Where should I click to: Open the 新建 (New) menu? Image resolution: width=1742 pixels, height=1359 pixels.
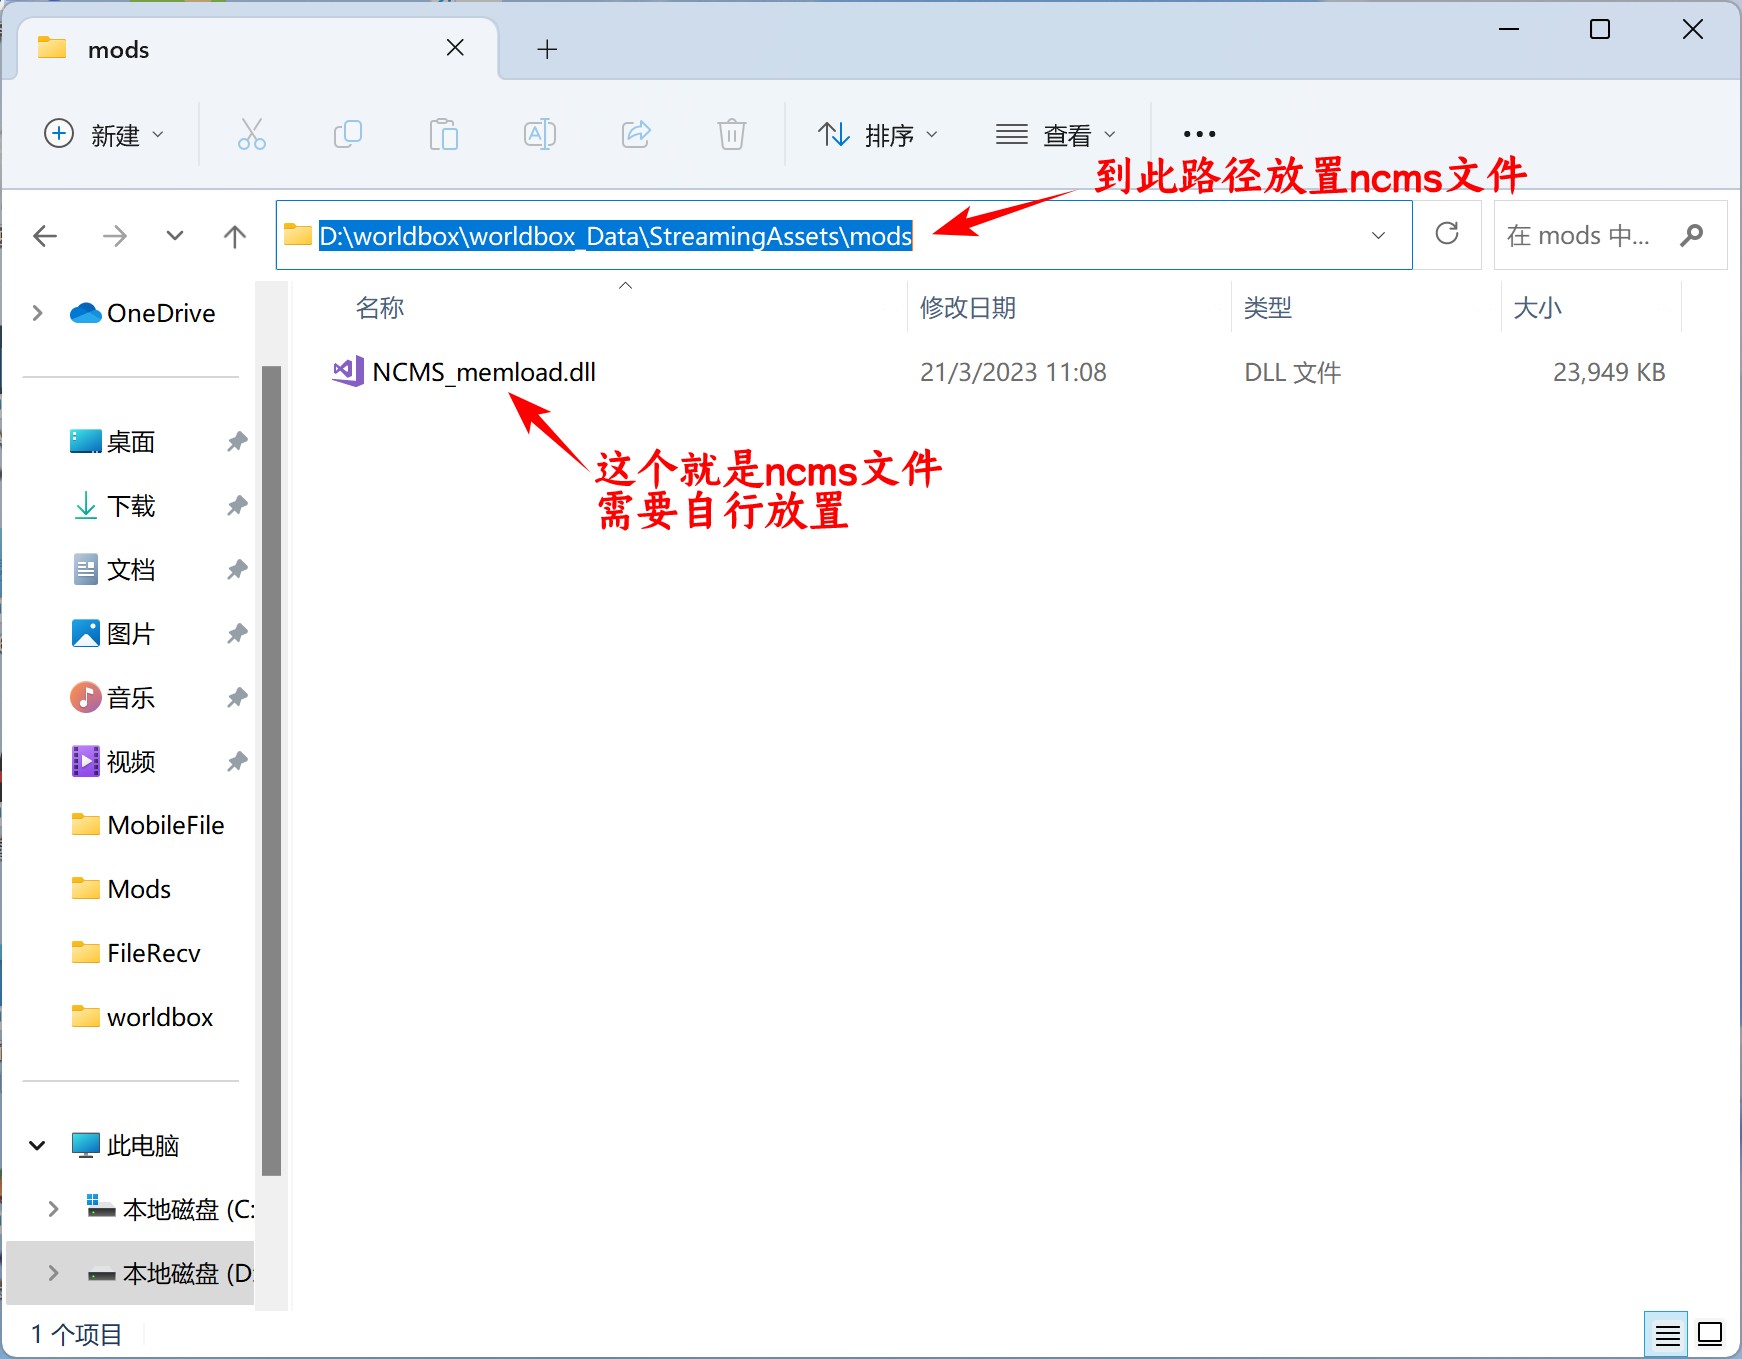[104, 134]
